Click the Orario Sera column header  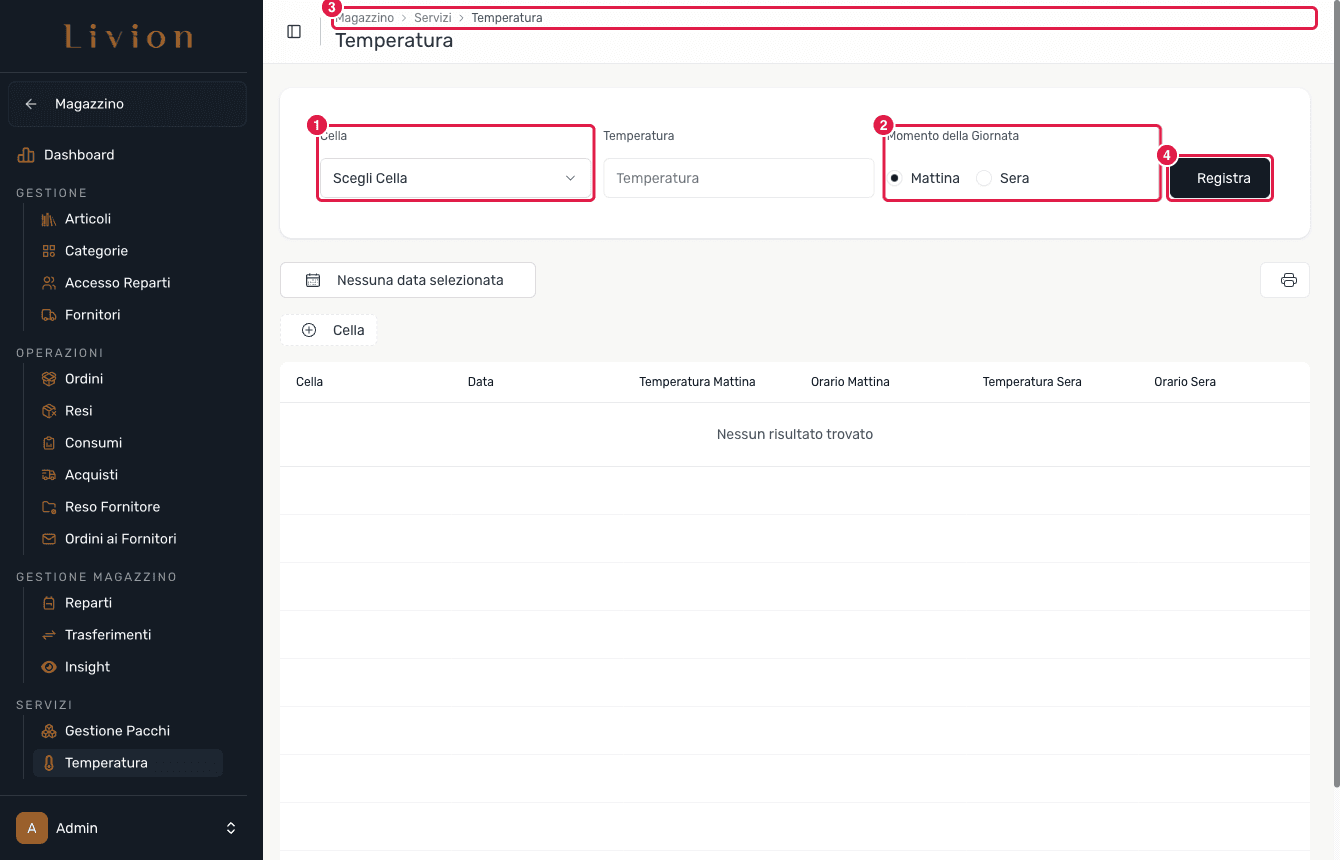pyautogui.click(x=1185, y=382)
